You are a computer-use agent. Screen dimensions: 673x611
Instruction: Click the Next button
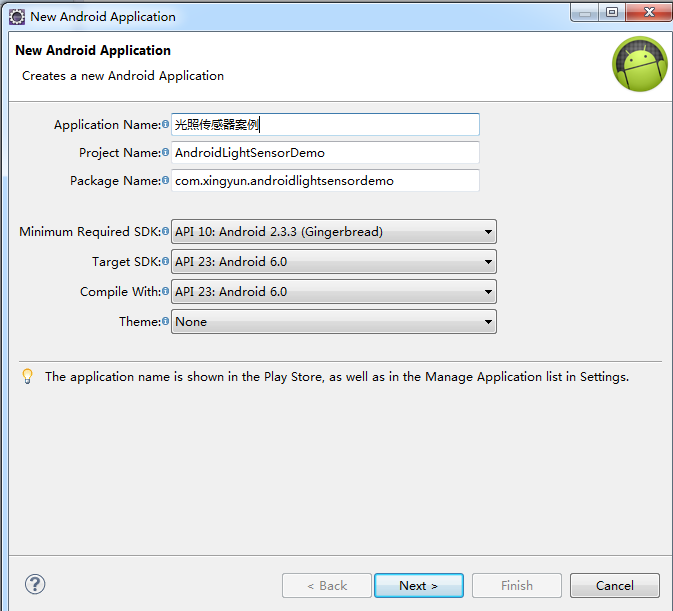point(418,585)
